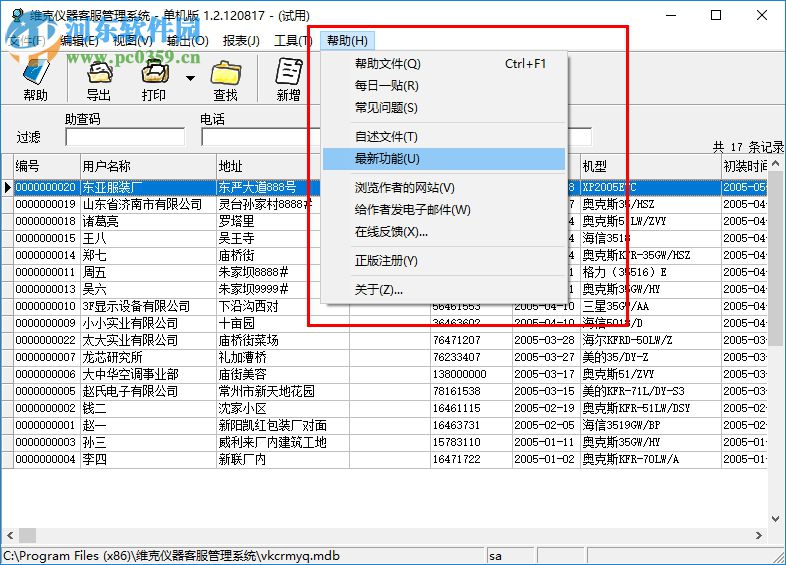The image size is (786, 565).
Task: Select customer cell 郑七
Action: tap(148, 256)
